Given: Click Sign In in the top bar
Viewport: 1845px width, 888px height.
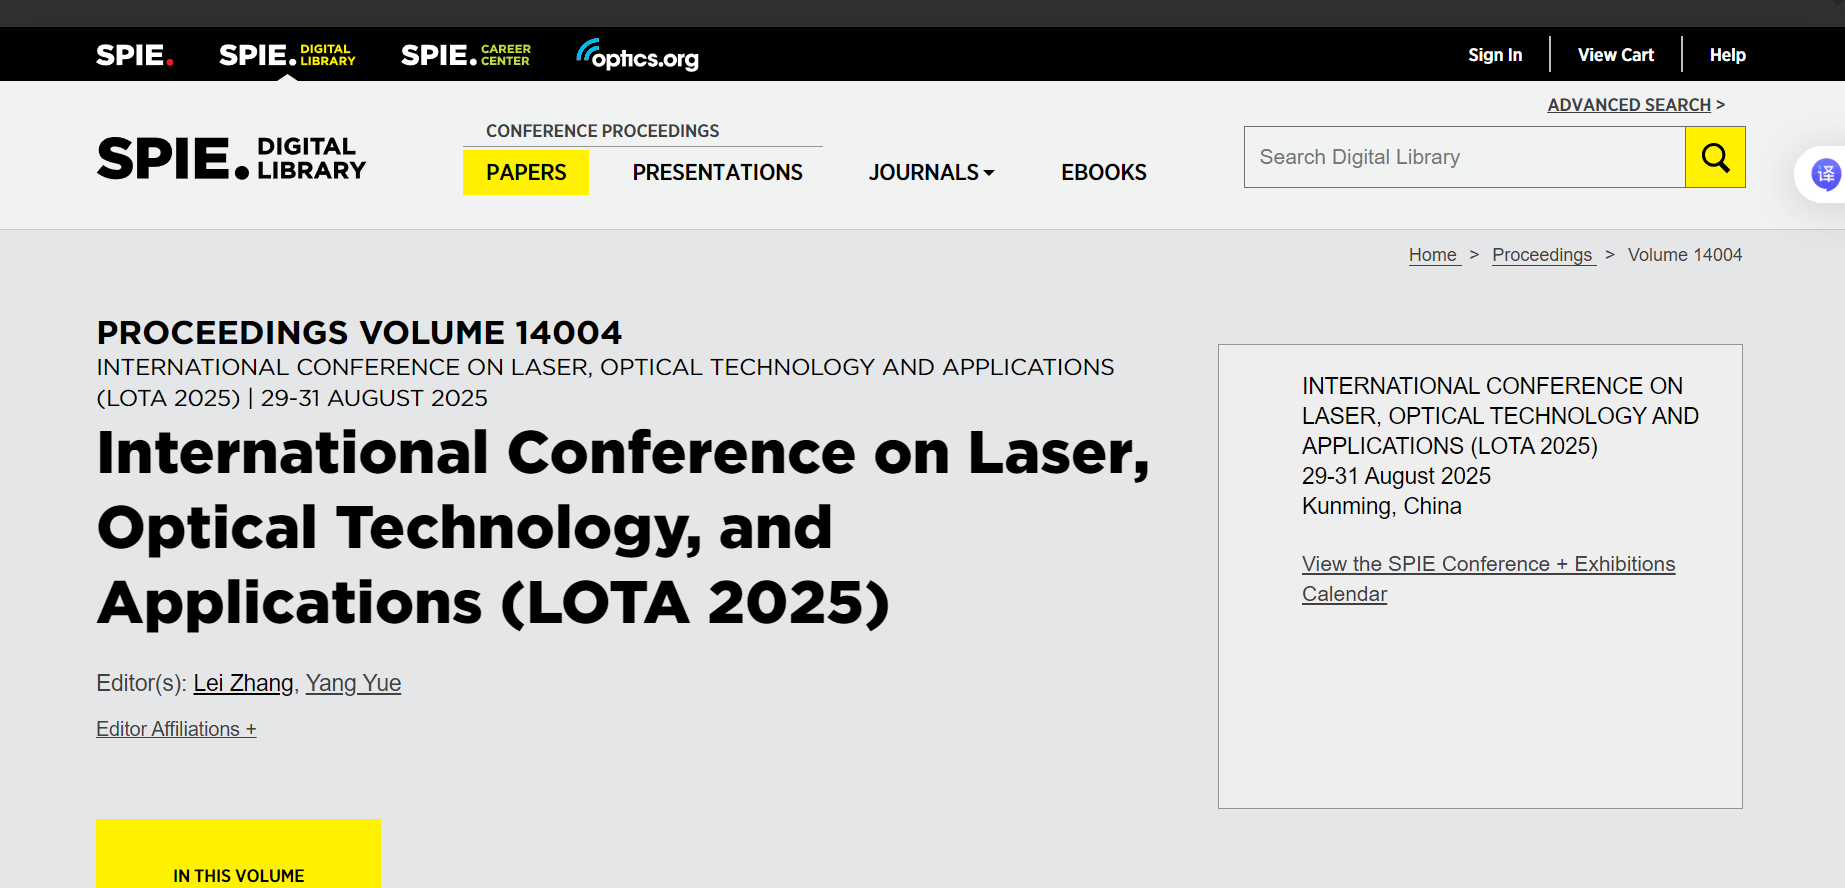Looking at the screenshot, I should [x=1494, y=55].
